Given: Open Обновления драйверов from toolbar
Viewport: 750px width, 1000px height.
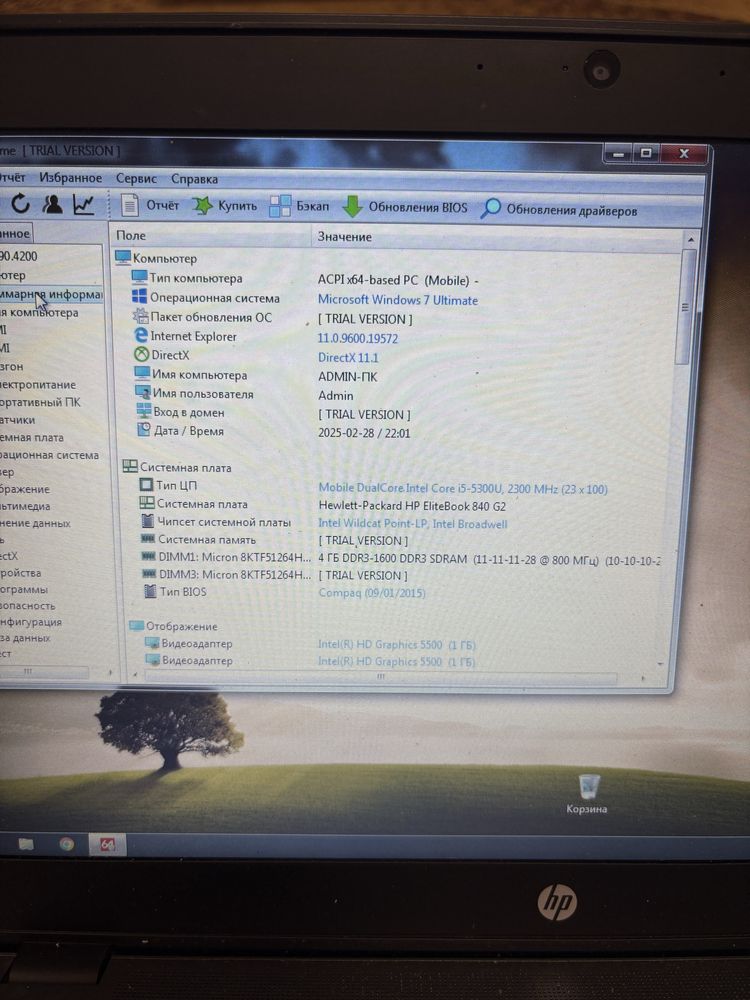Looking at the screenshot, I should [x=559, y=210].
